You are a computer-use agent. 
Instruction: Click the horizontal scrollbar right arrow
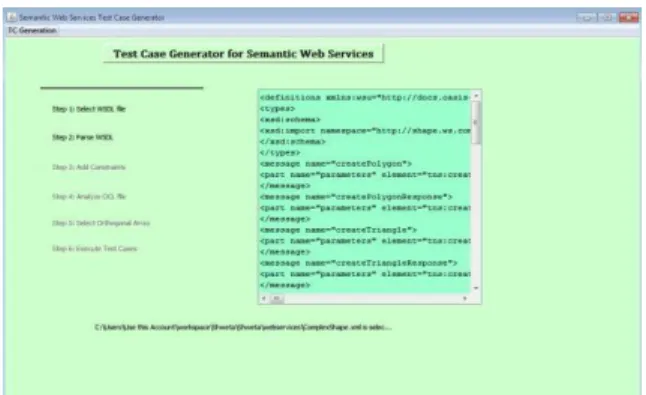tap(465, 298)
